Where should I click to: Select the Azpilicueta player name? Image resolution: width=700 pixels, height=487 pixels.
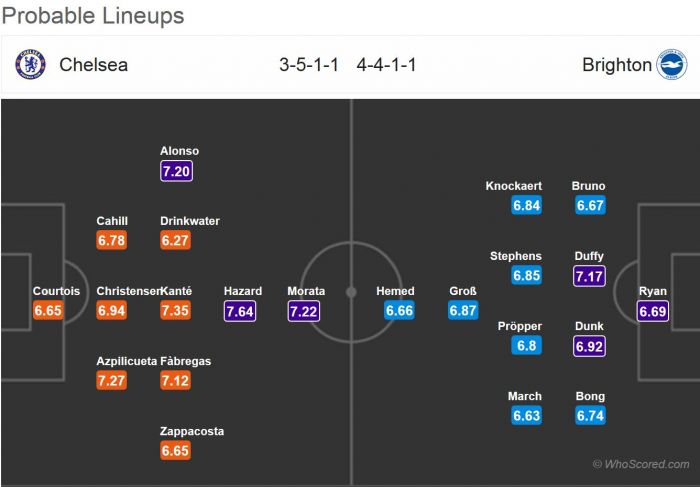point(125,361)
